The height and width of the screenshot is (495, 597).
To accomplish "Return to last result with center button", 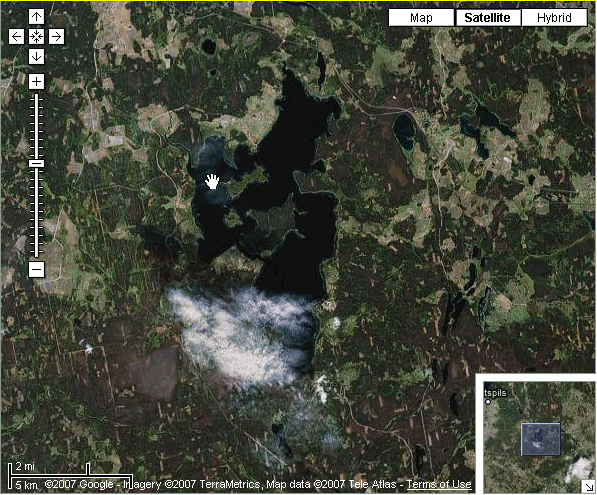I will click(x=36, y=37).
